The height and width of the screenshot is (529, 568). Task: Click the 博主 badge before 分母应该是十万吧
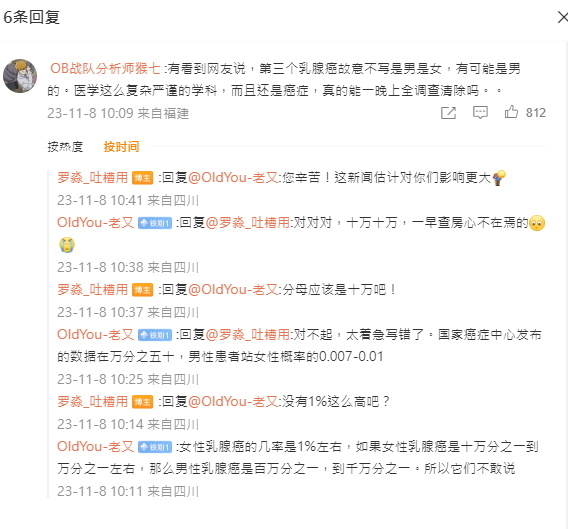pos(142,290)
